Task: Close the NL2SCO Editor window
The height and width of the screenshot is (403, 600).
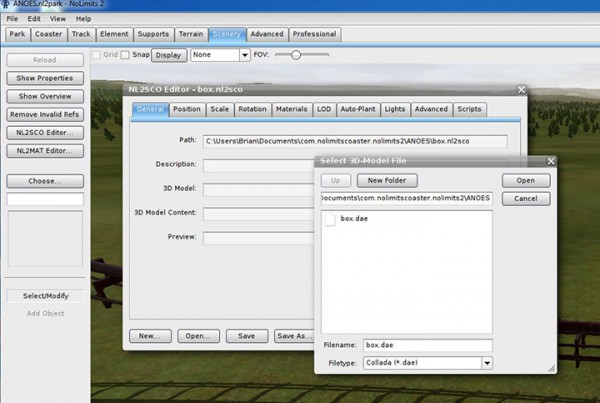Action: tap(521, 89)
